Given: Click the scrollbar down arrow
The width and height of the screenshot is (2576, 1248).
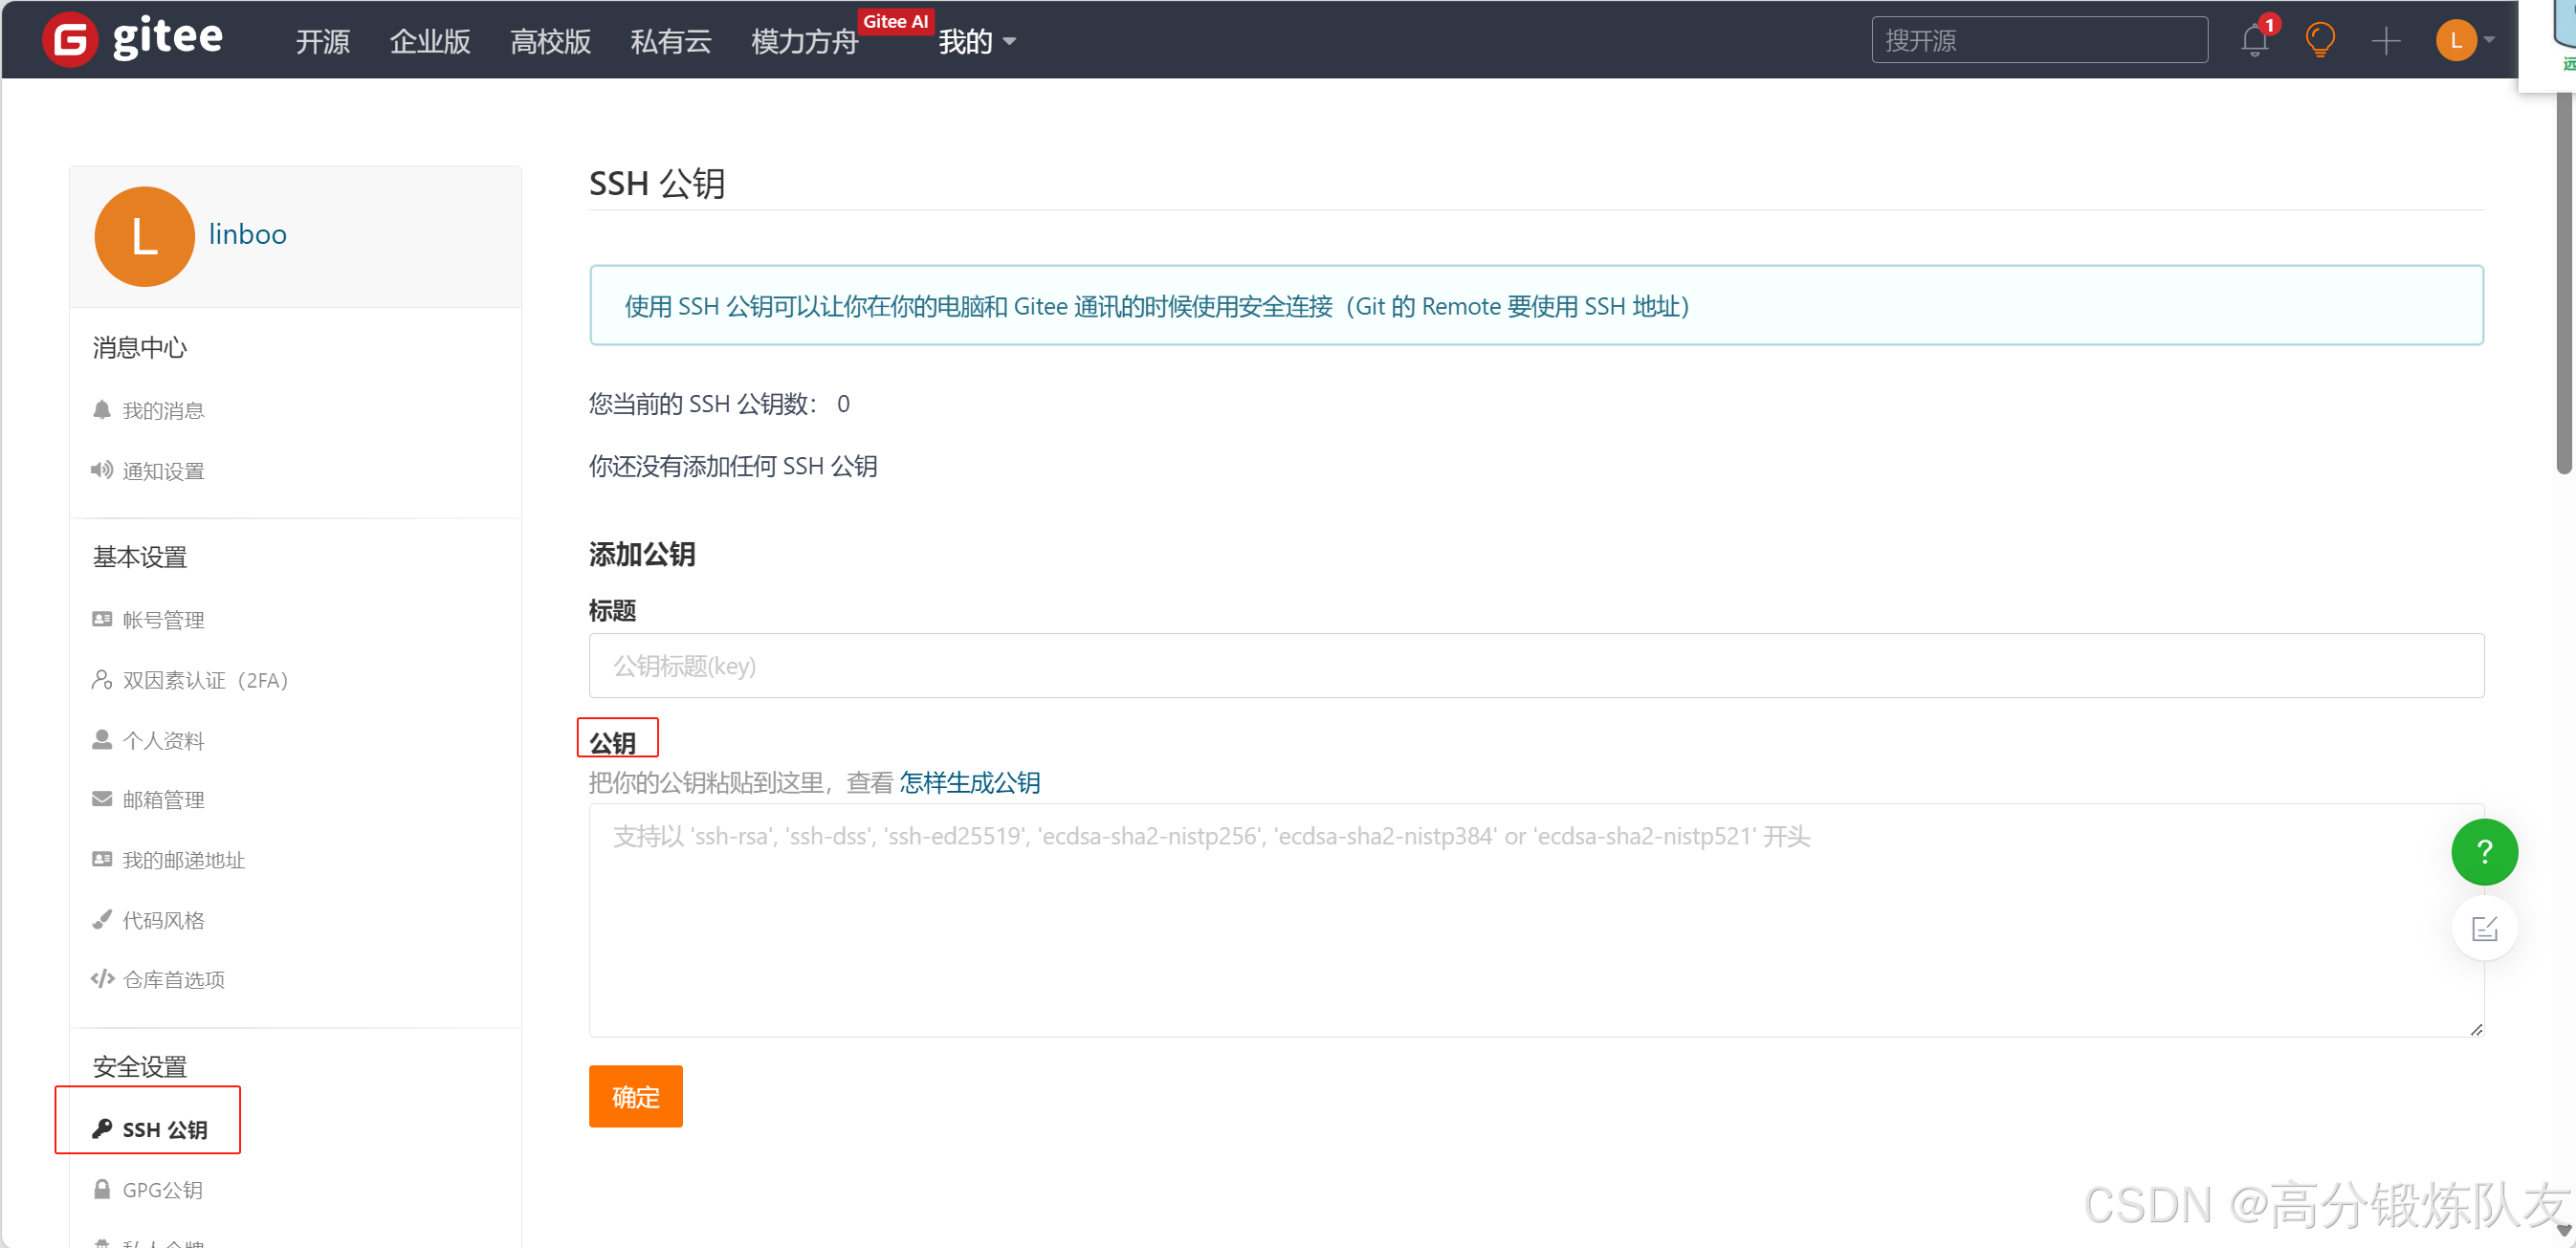Looking at the screenshot, I should point(2563,1231).
